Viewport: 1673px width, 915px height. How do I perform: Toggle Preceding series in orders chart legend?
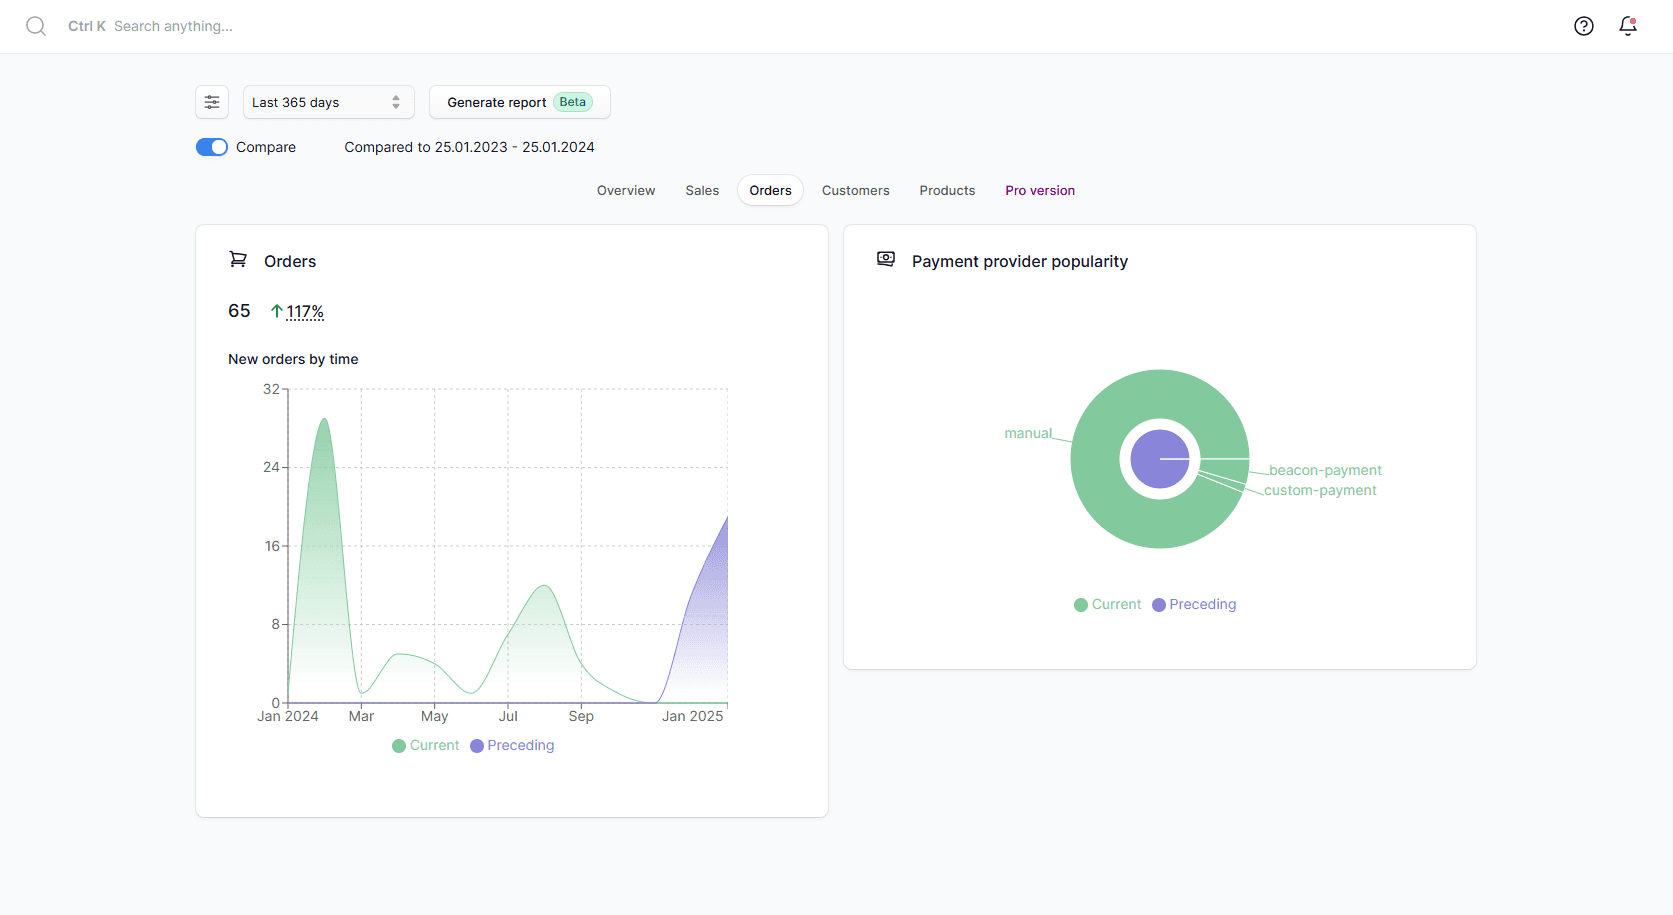coord(512,746)
